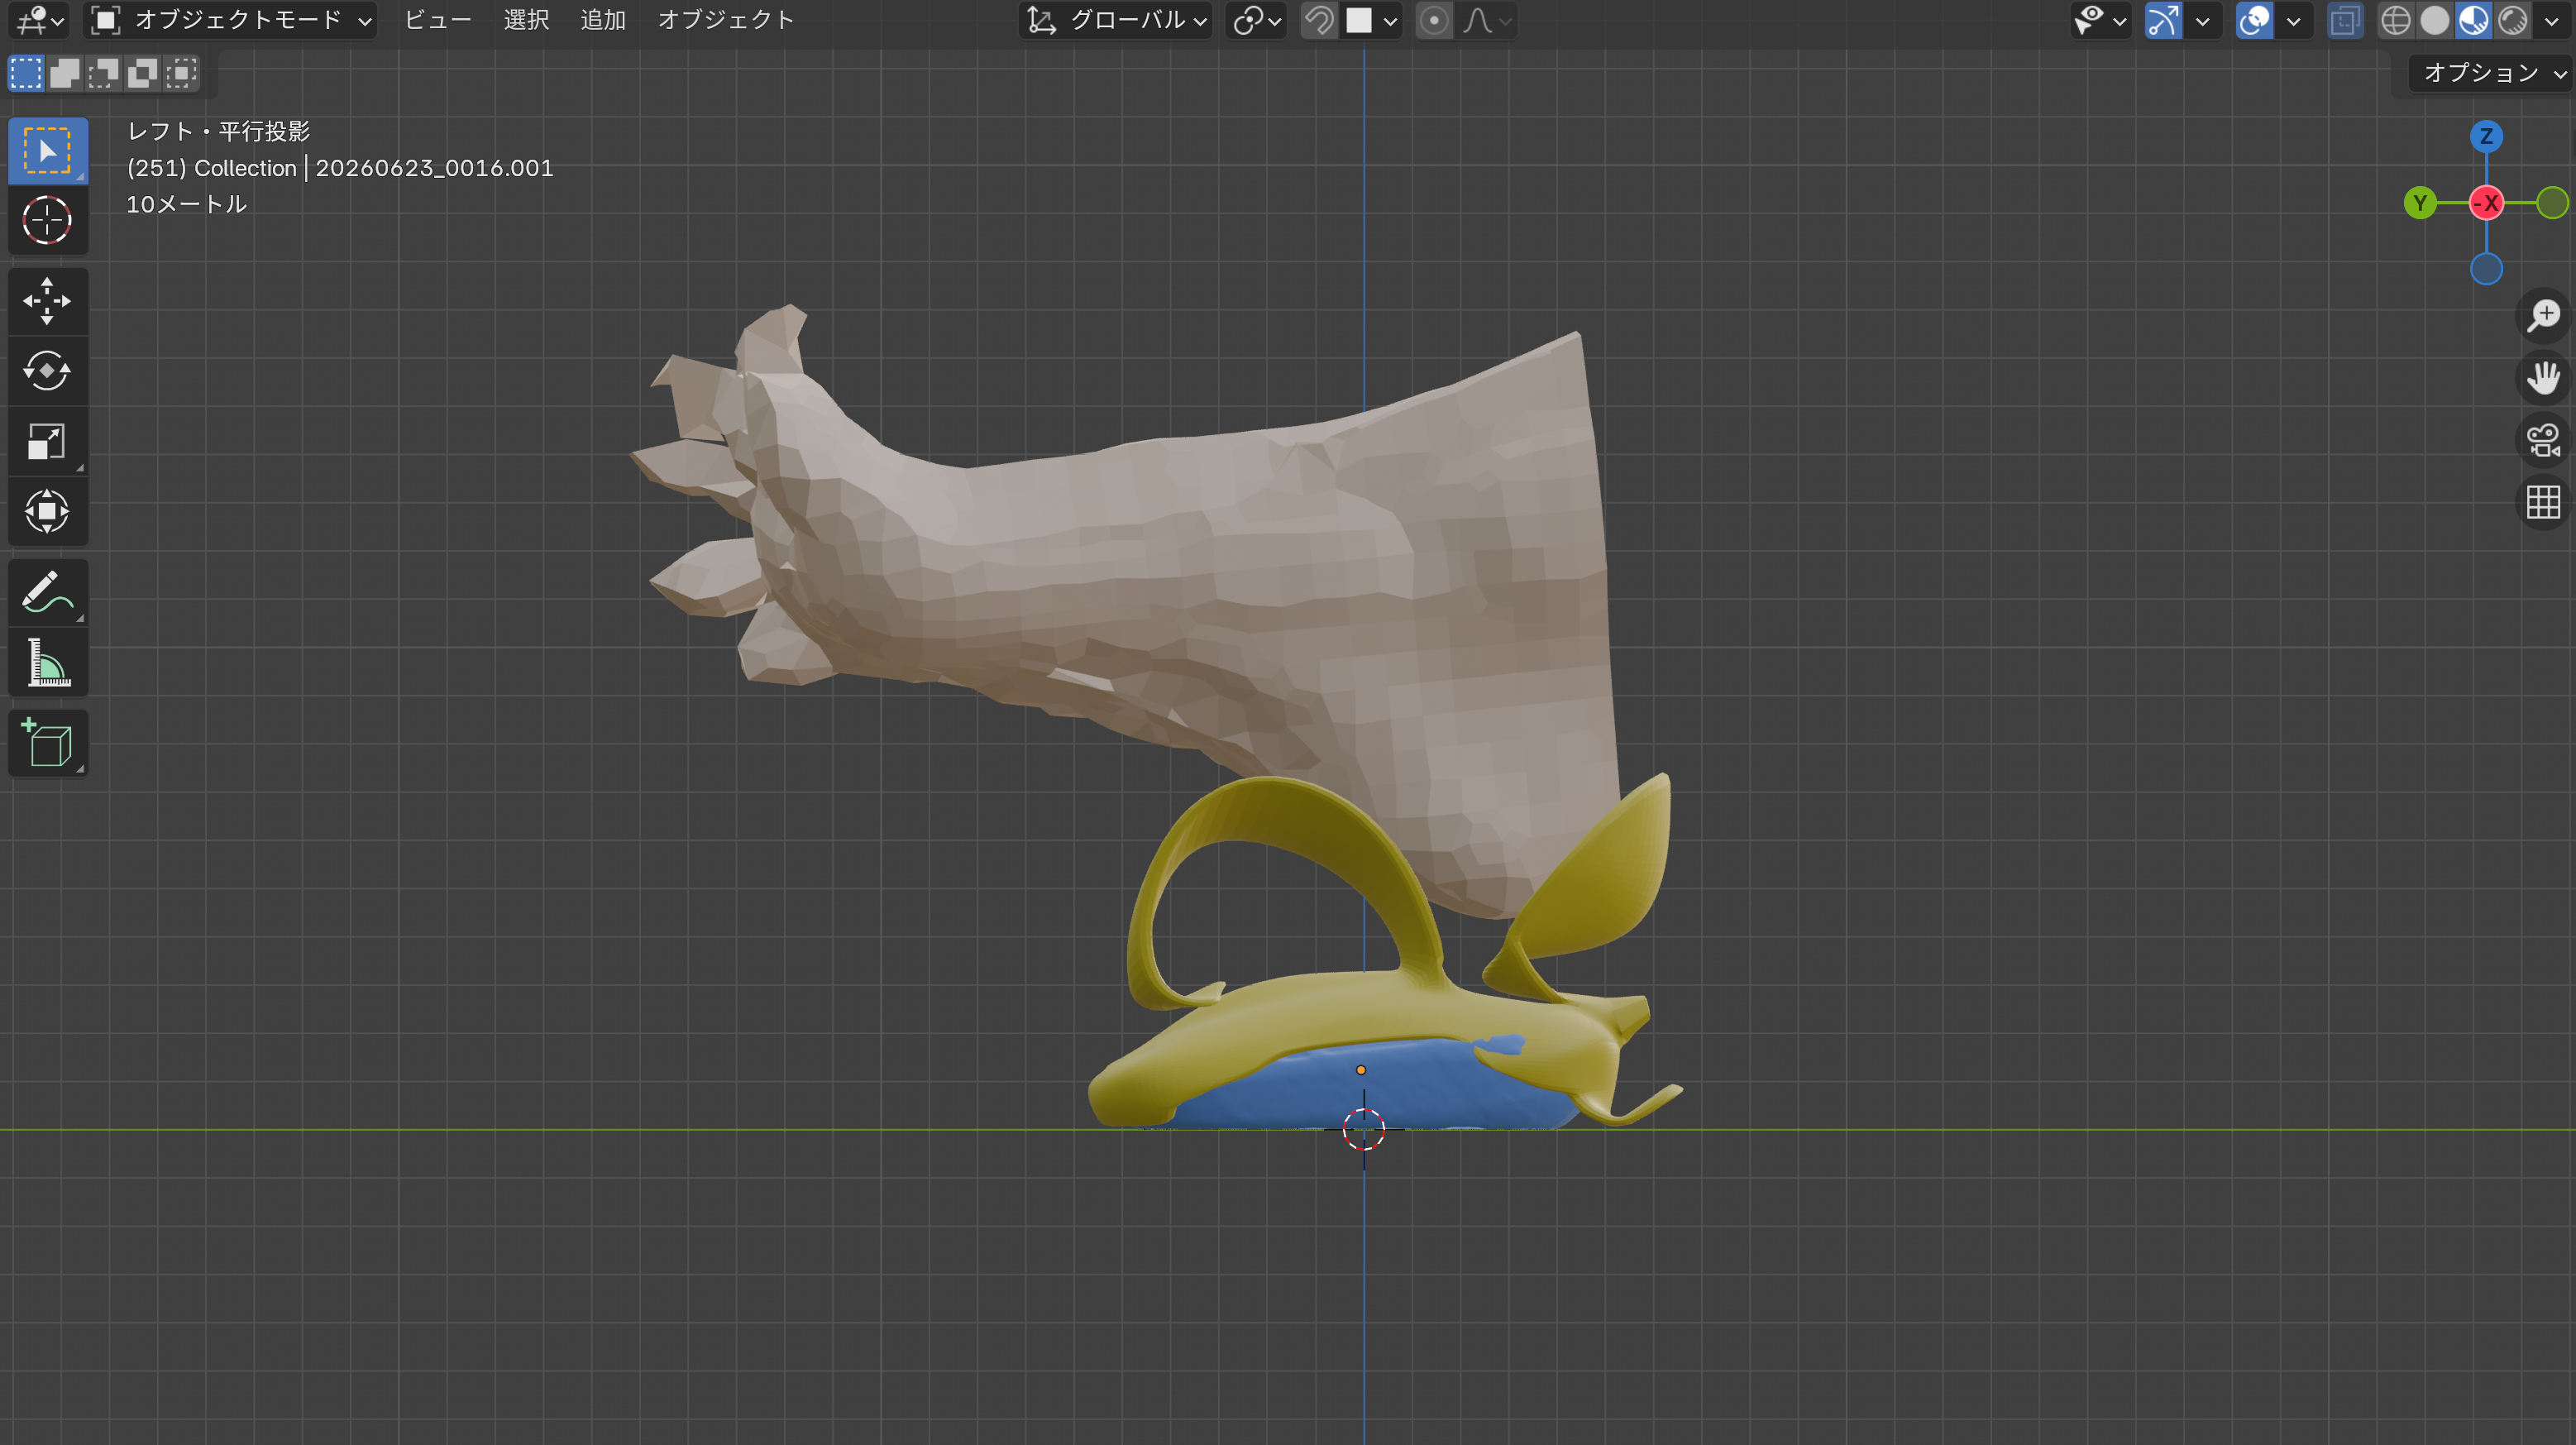2576x1445 pixels.
Task: Open the オブジェクトモード mode dropdown
Action: pos(230,20)
